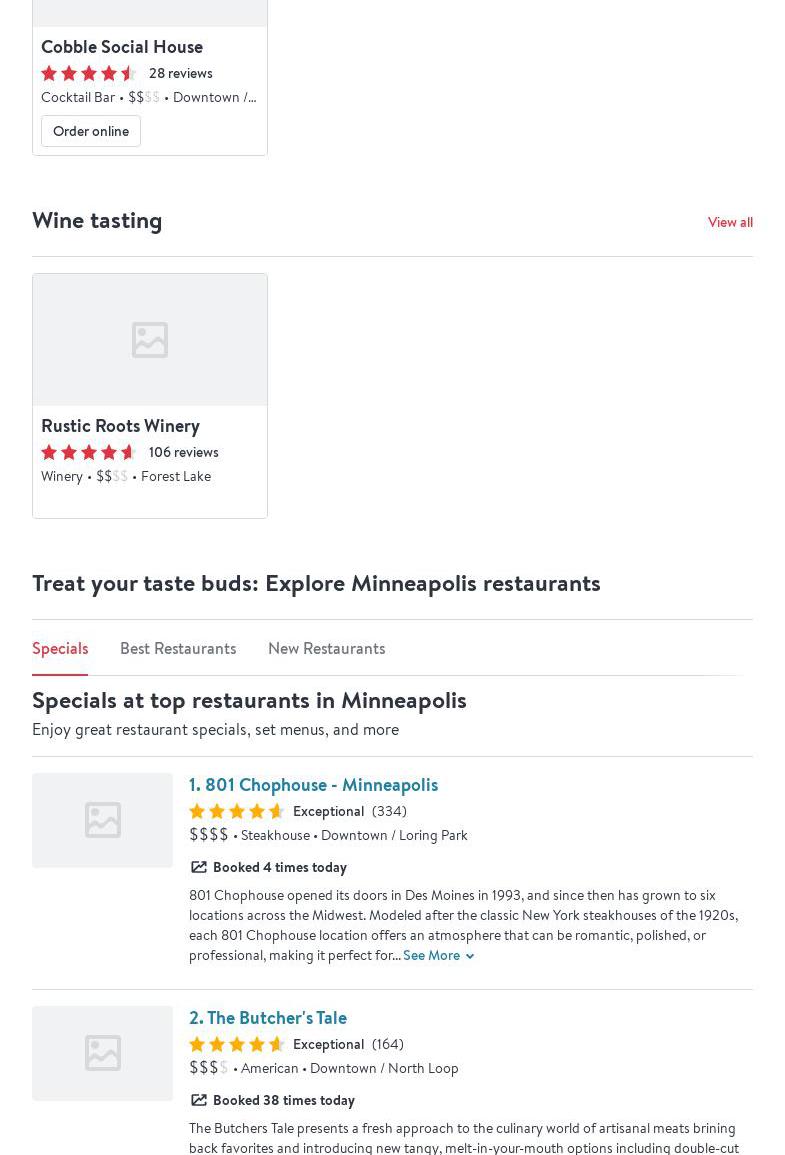
Task: Click Cobble Social House star rating
Action: click(89, 73)
